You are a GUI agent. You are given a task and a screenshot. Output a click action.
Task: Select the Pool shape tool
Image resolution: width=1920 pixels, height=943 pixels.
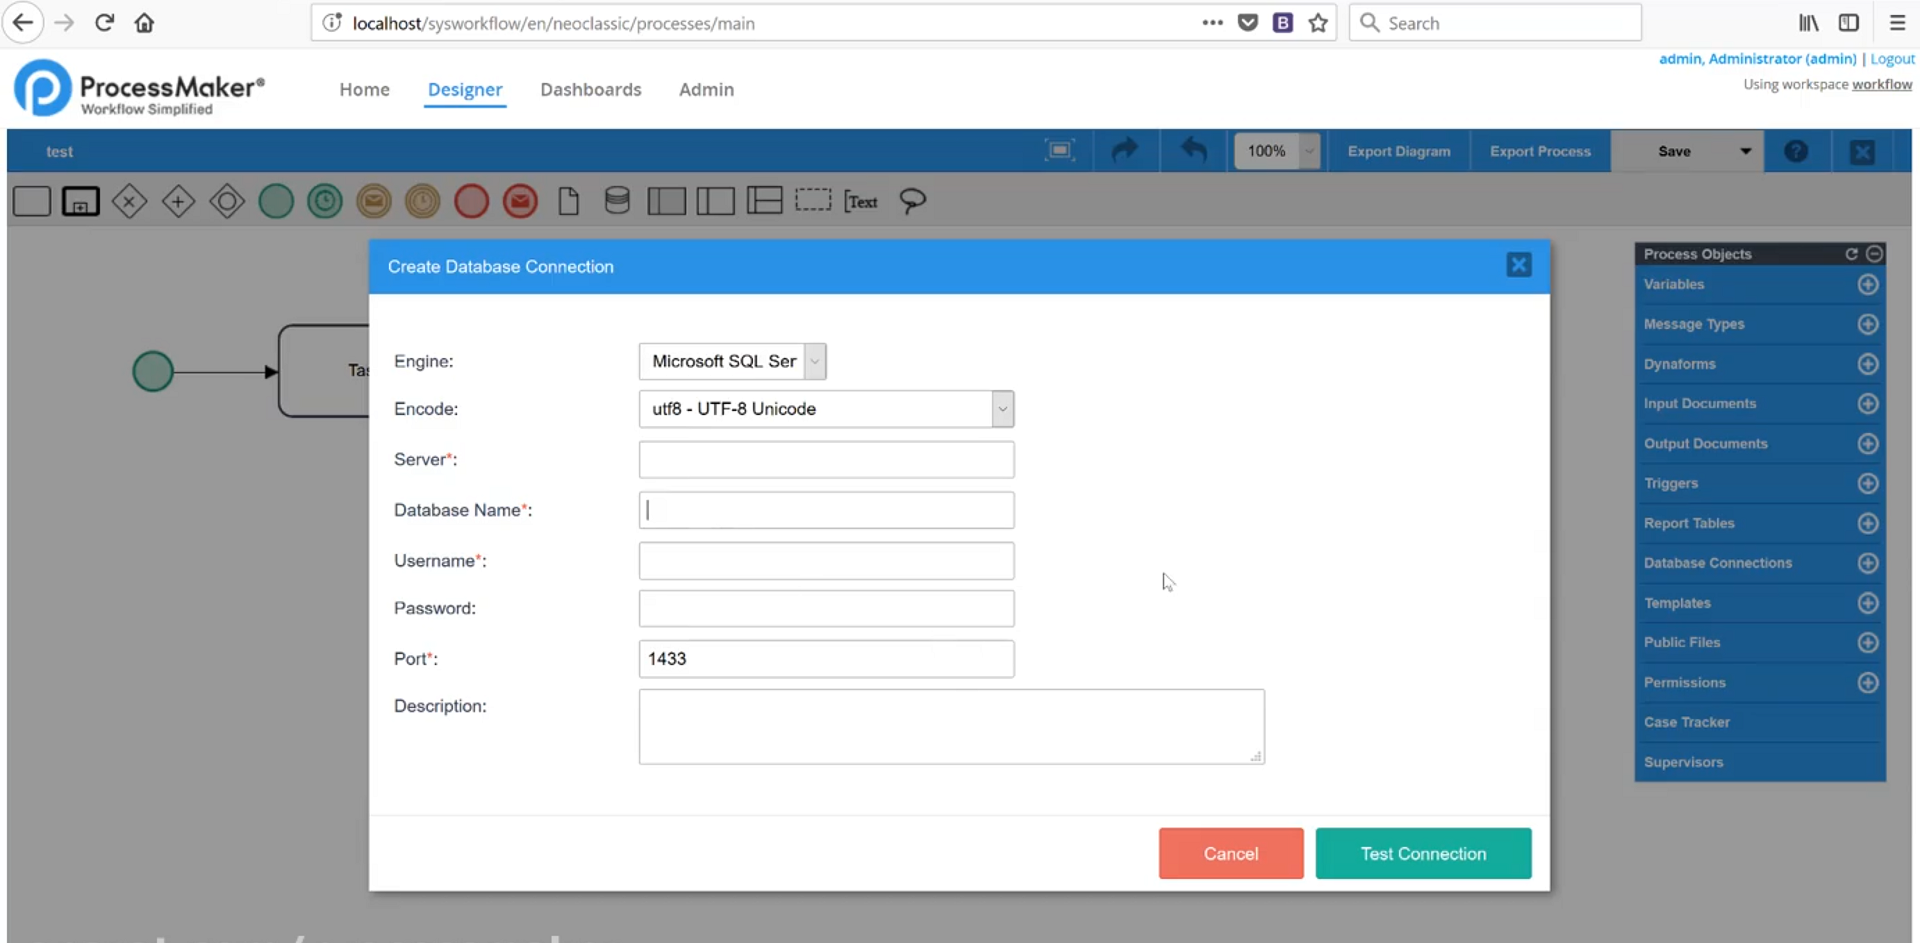tap(666, 201)
